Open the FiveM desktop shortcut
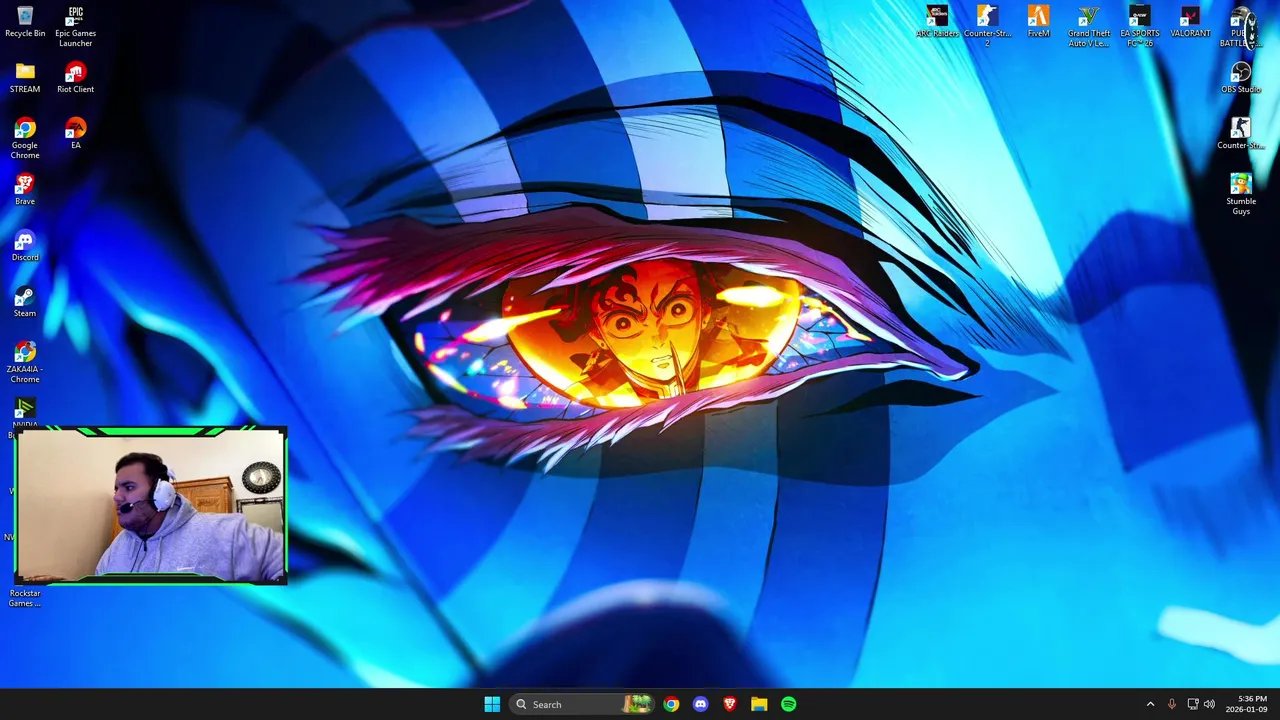This screenshot has width=1280, height=720. (1038, 21)
